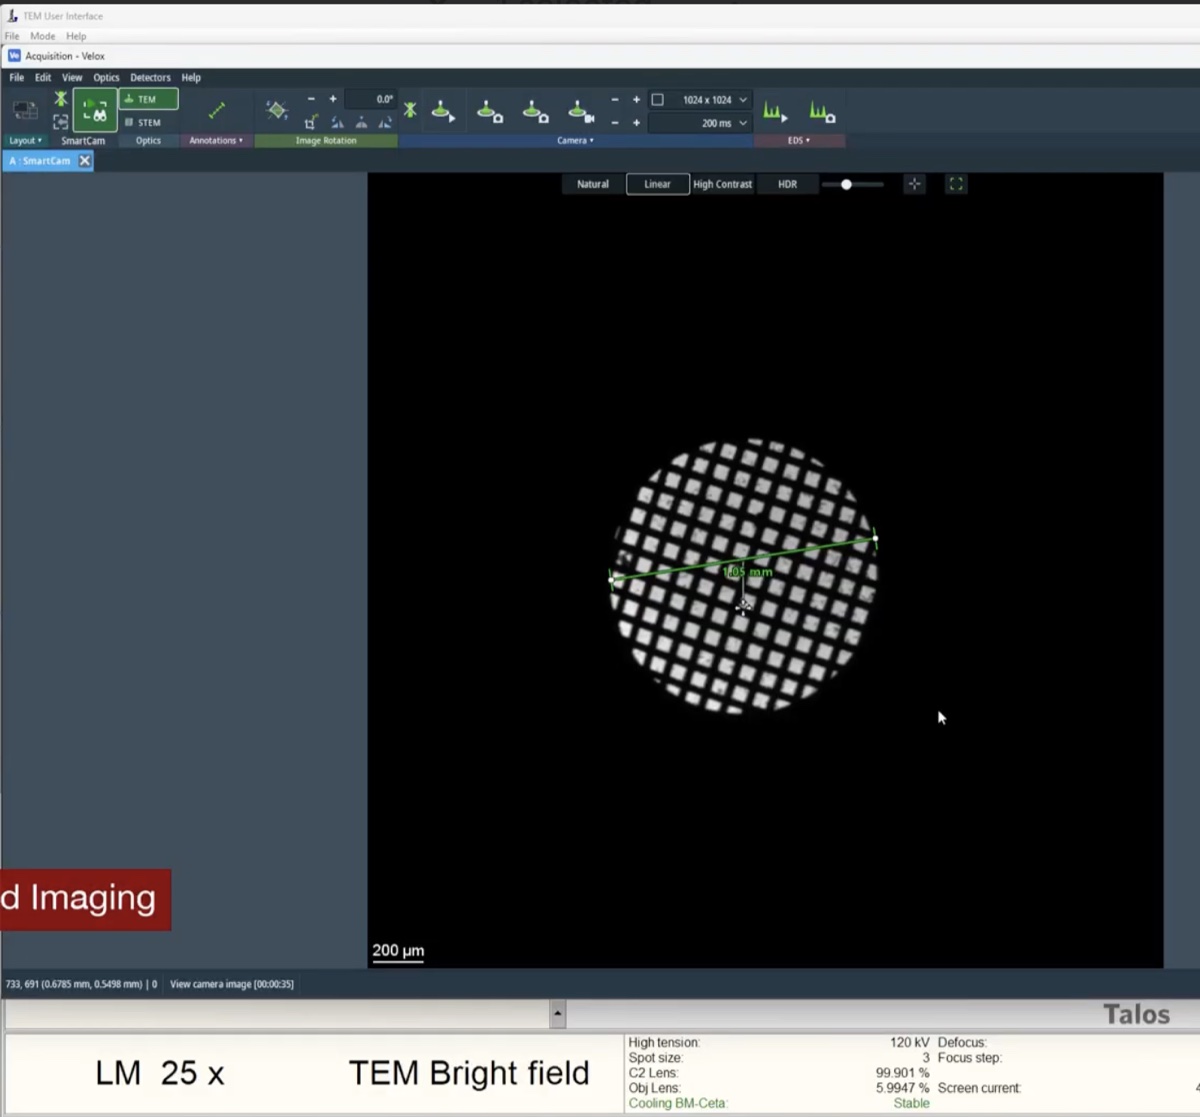
Task: Open Velox Help menu
Action: (x=191, y=77)
